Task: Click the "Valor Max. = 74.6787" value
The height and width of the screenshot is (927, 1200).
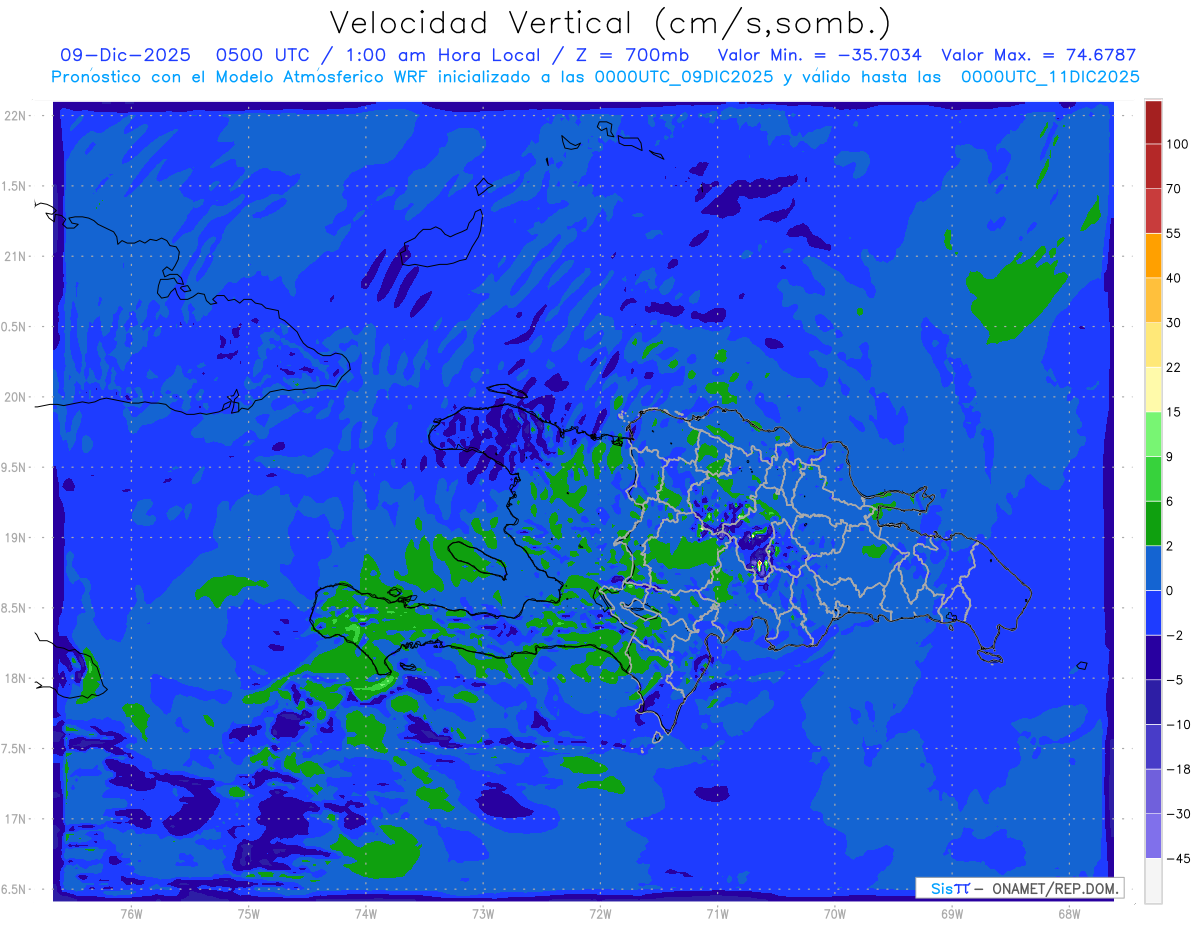Action: [1039, 55]
